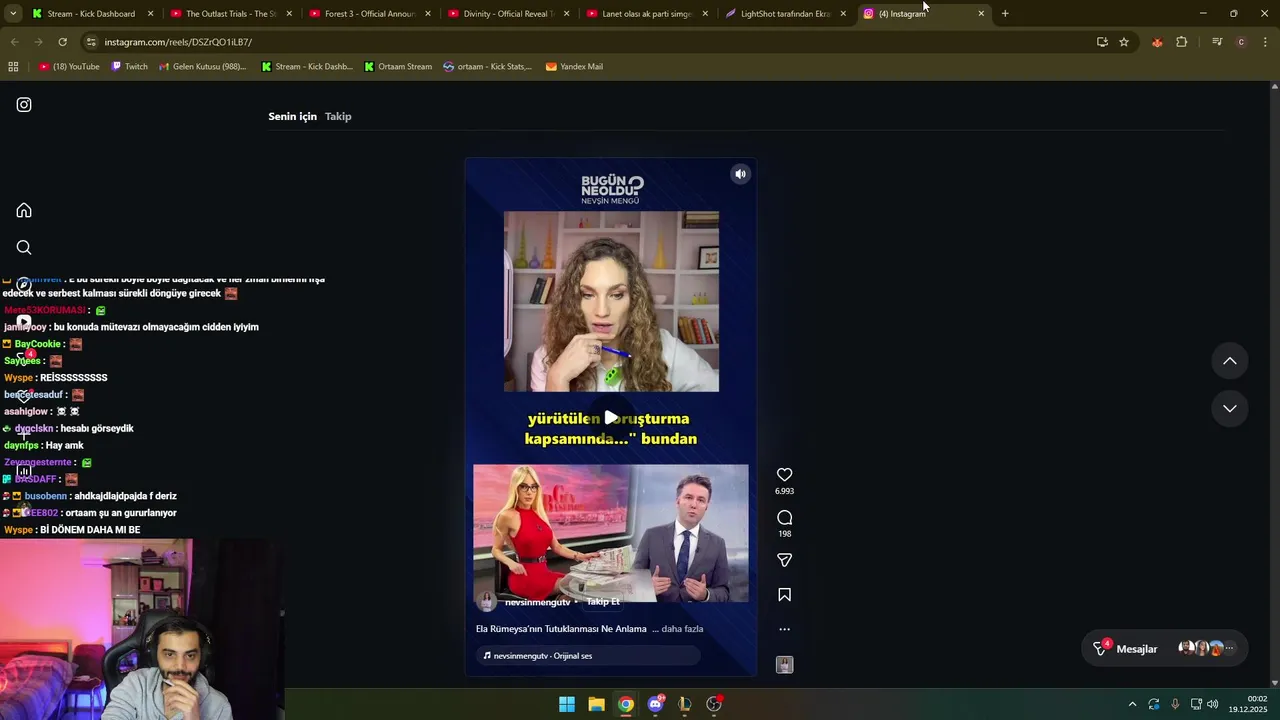
Task: Bookmark this page with star icon
Action: tap(1124, 42)
